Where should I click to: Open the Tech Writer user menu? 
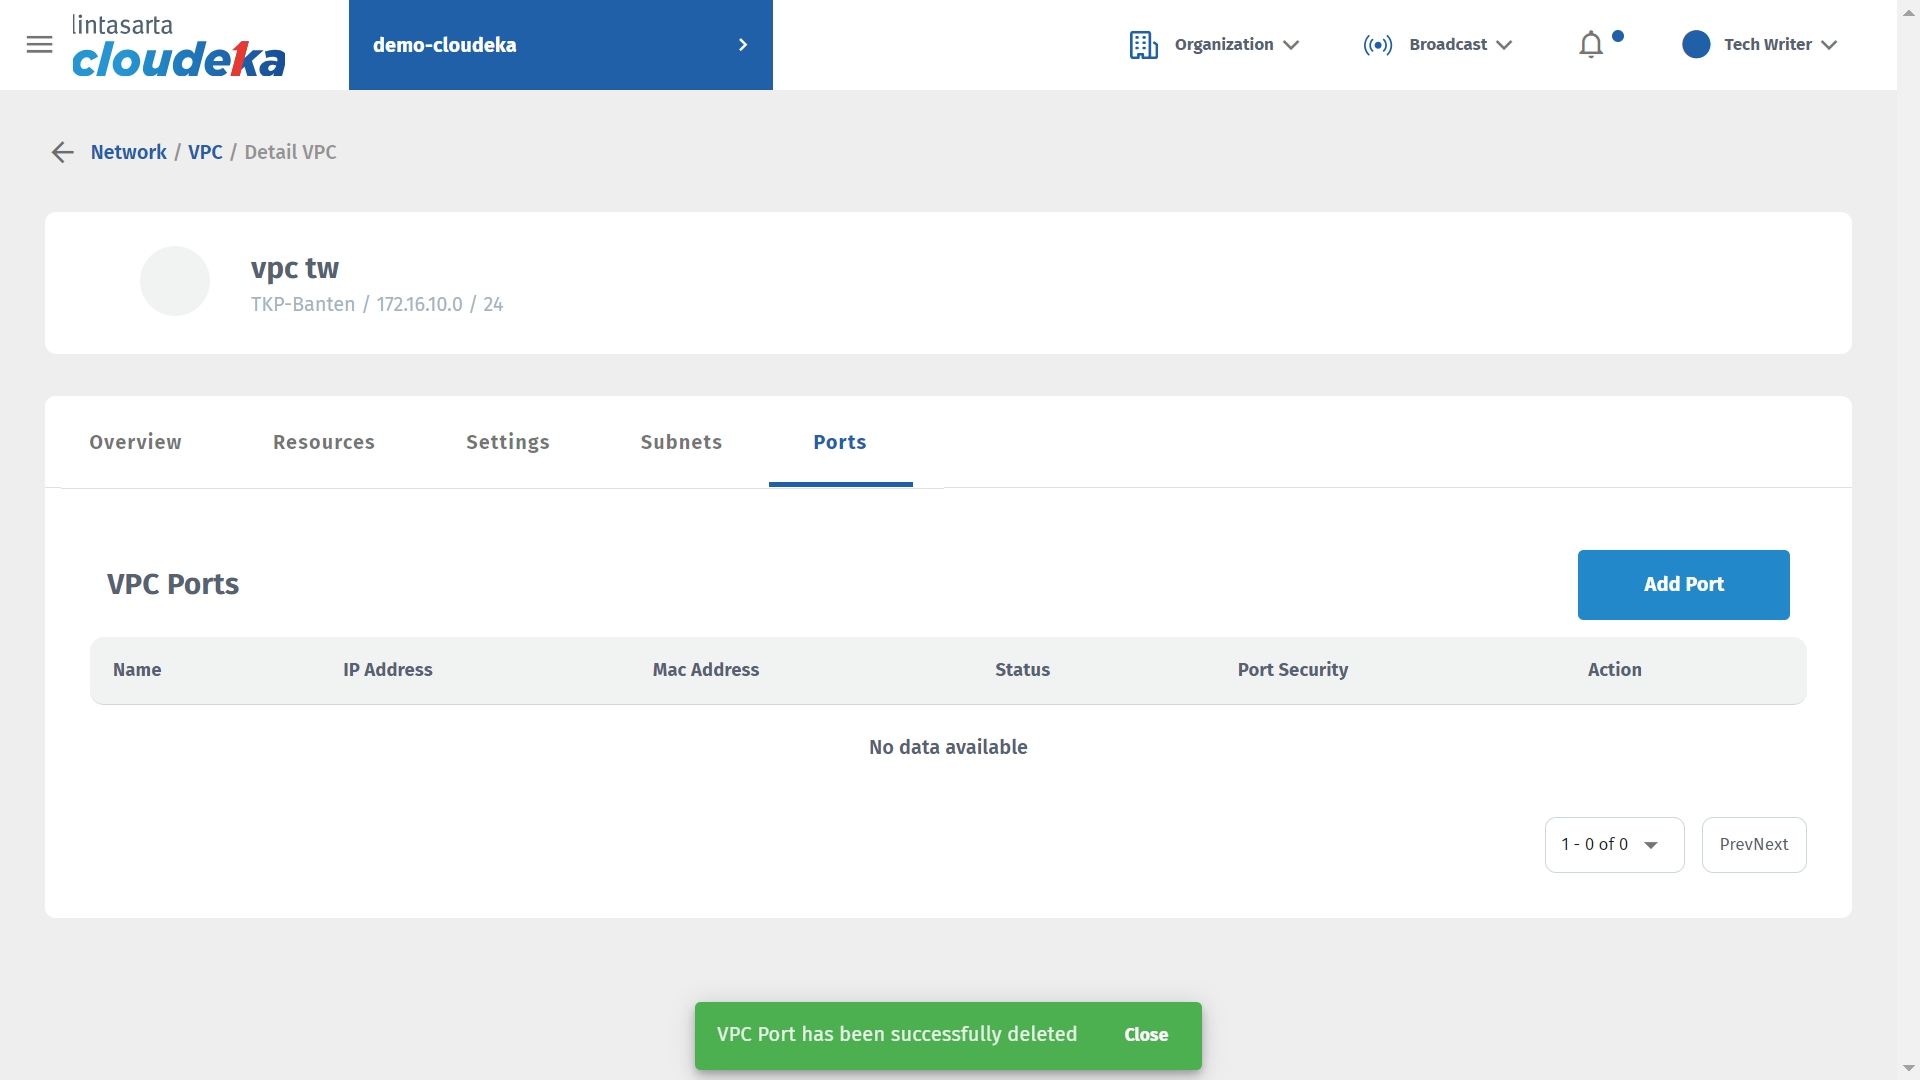(1779, 45)
